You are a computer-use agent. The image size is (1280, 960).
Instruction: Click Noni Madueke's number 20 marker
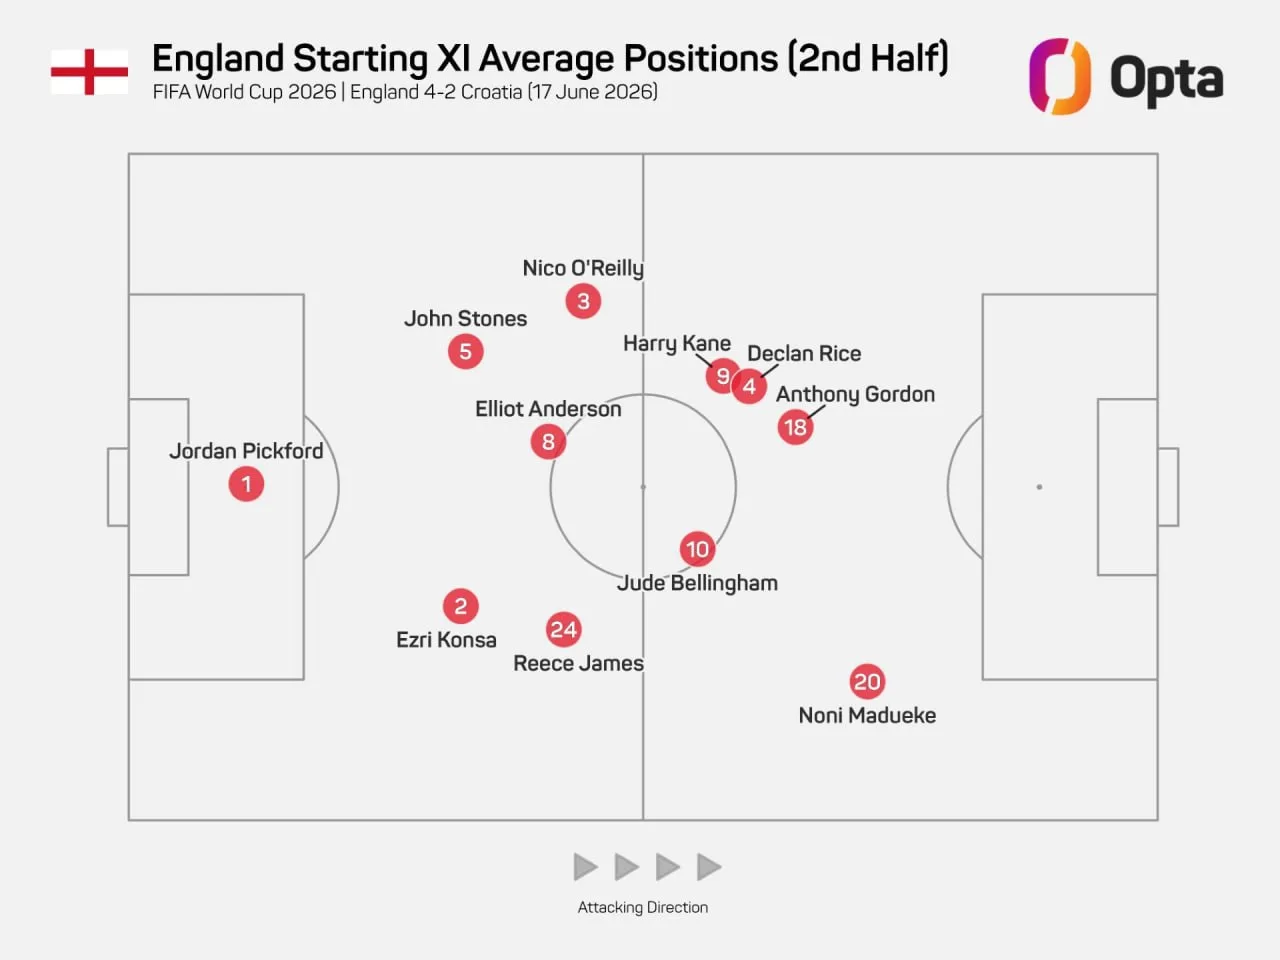click(867, 682)
